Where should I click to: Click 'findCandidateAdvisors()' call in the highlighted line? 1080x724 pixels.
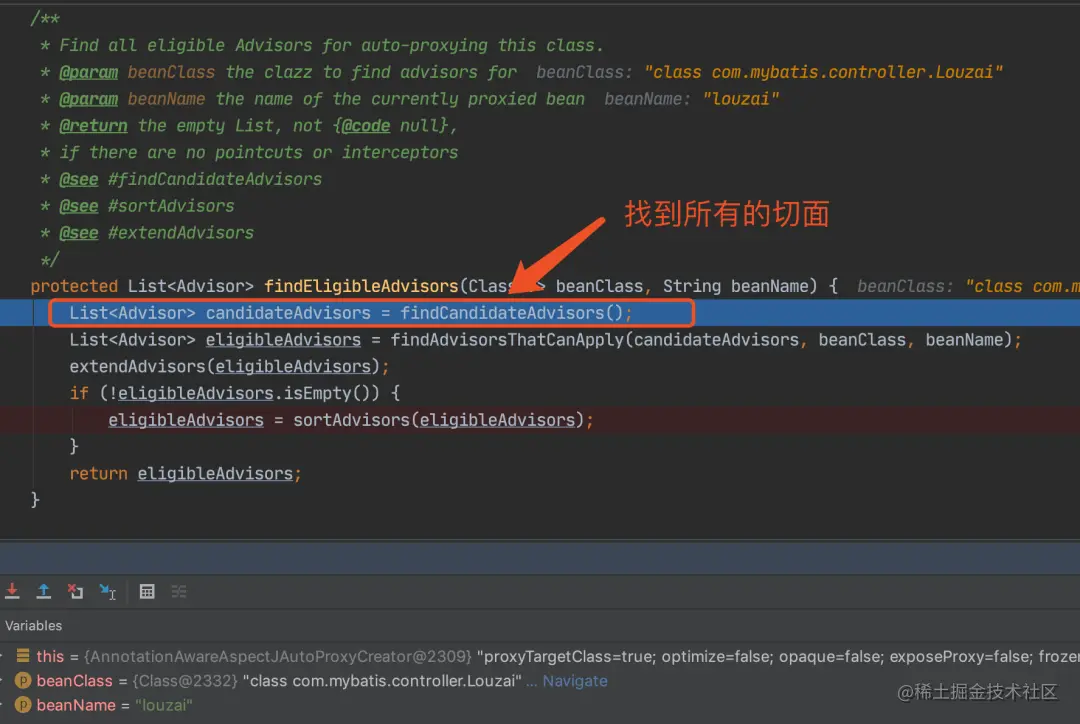512,313
